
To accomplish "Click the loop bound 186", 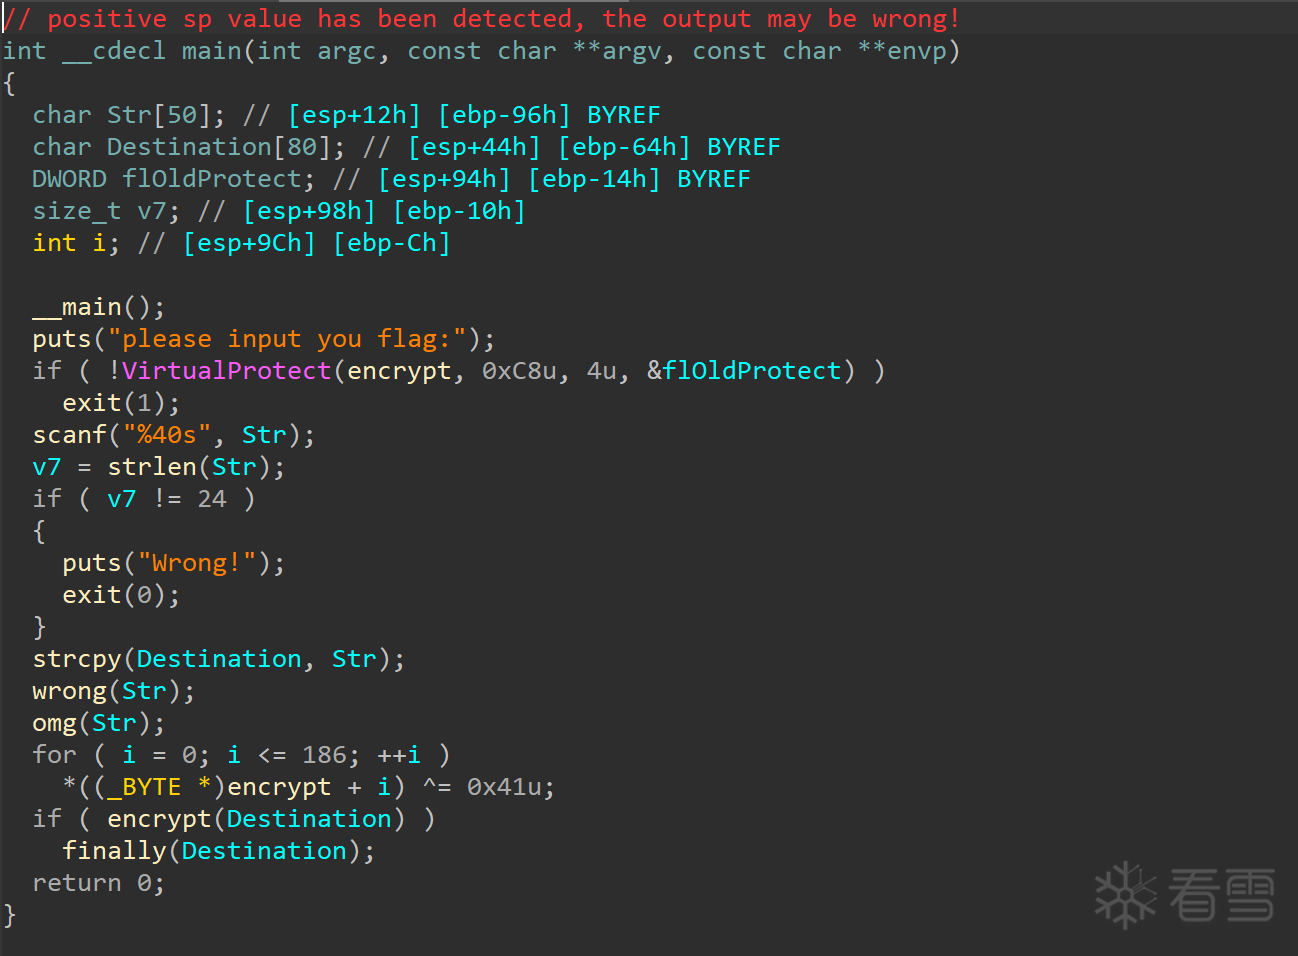I will click(x=324, y=755).
